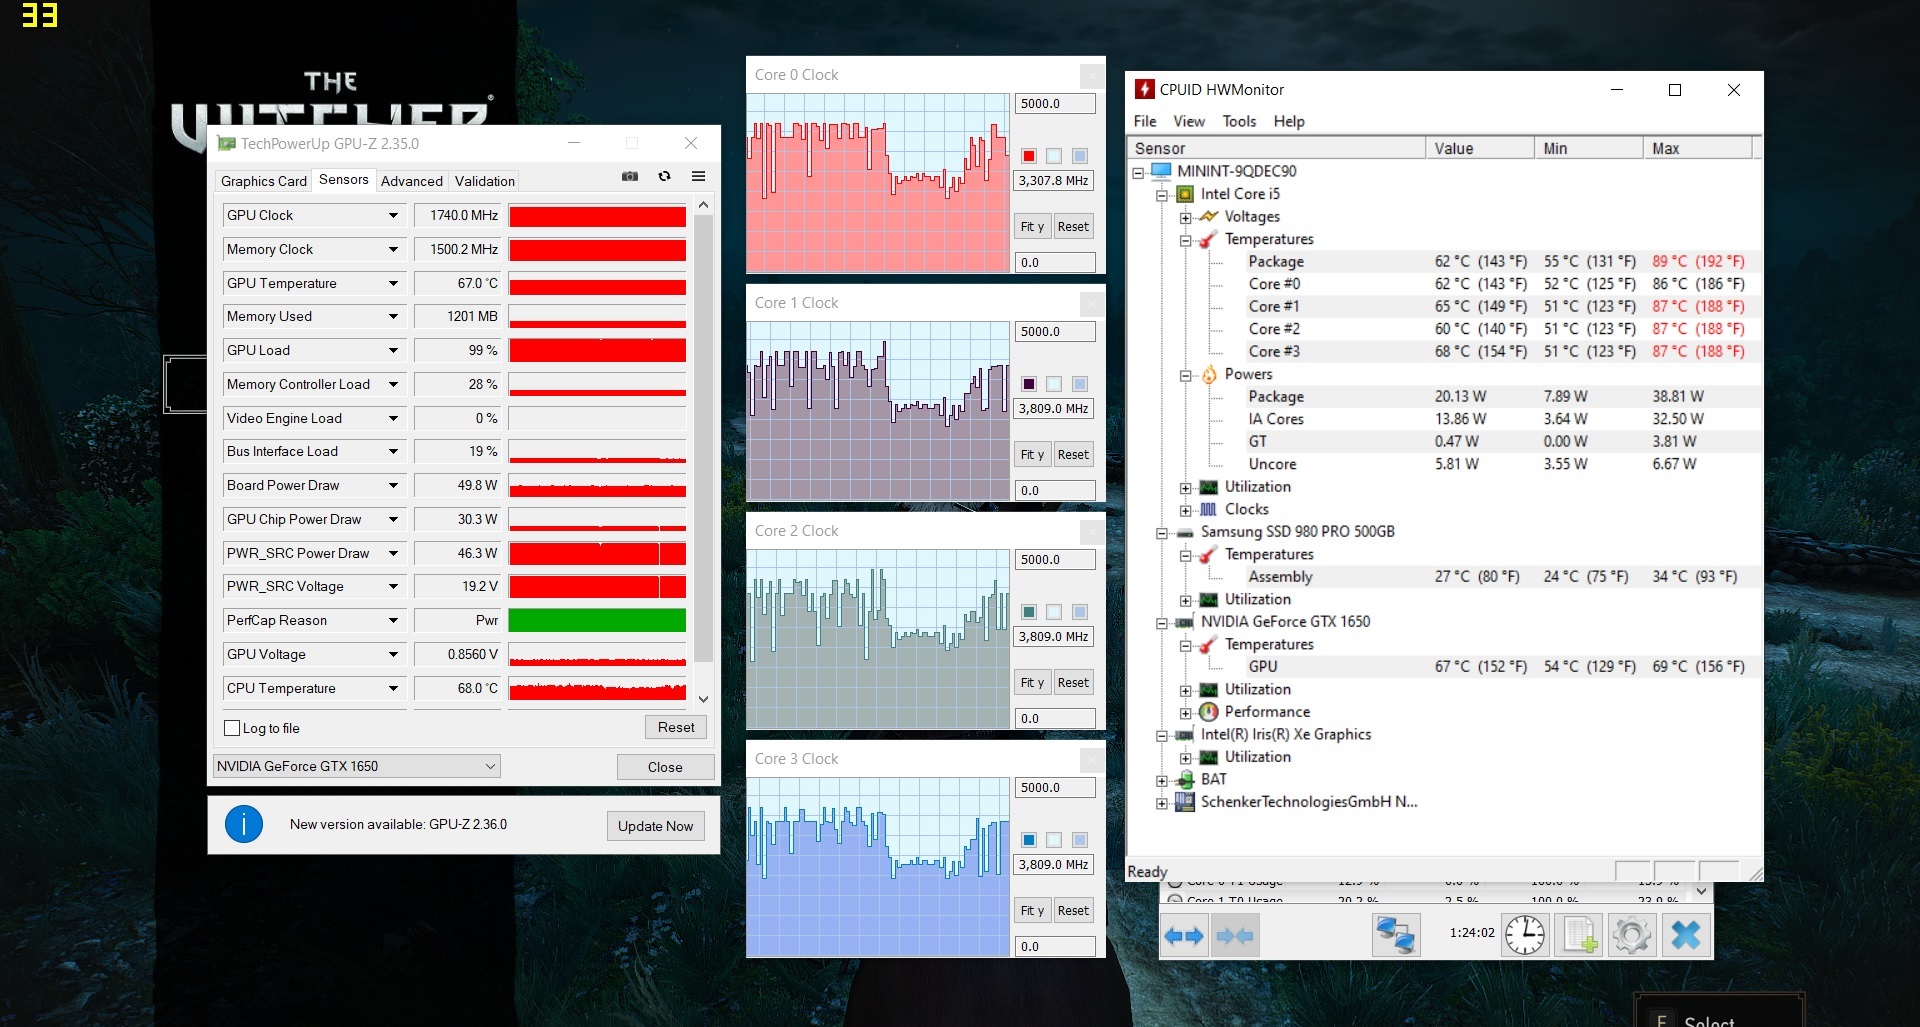Click the spreadsheet logging icon with green plus
This screenshot has height=1027, width=1920.
[x=1580, y=936]
